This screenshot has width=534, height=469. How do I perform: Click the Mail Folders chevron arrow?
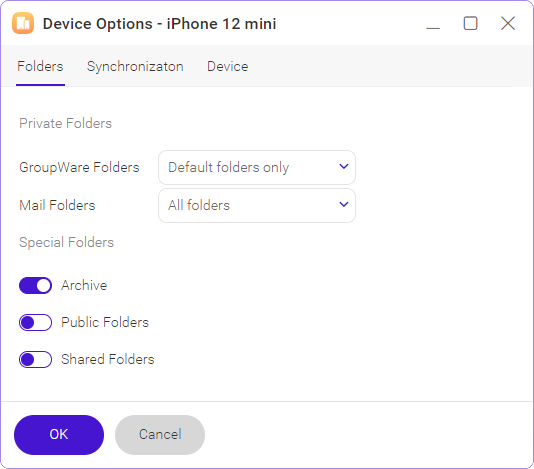(x=344, y=204)
